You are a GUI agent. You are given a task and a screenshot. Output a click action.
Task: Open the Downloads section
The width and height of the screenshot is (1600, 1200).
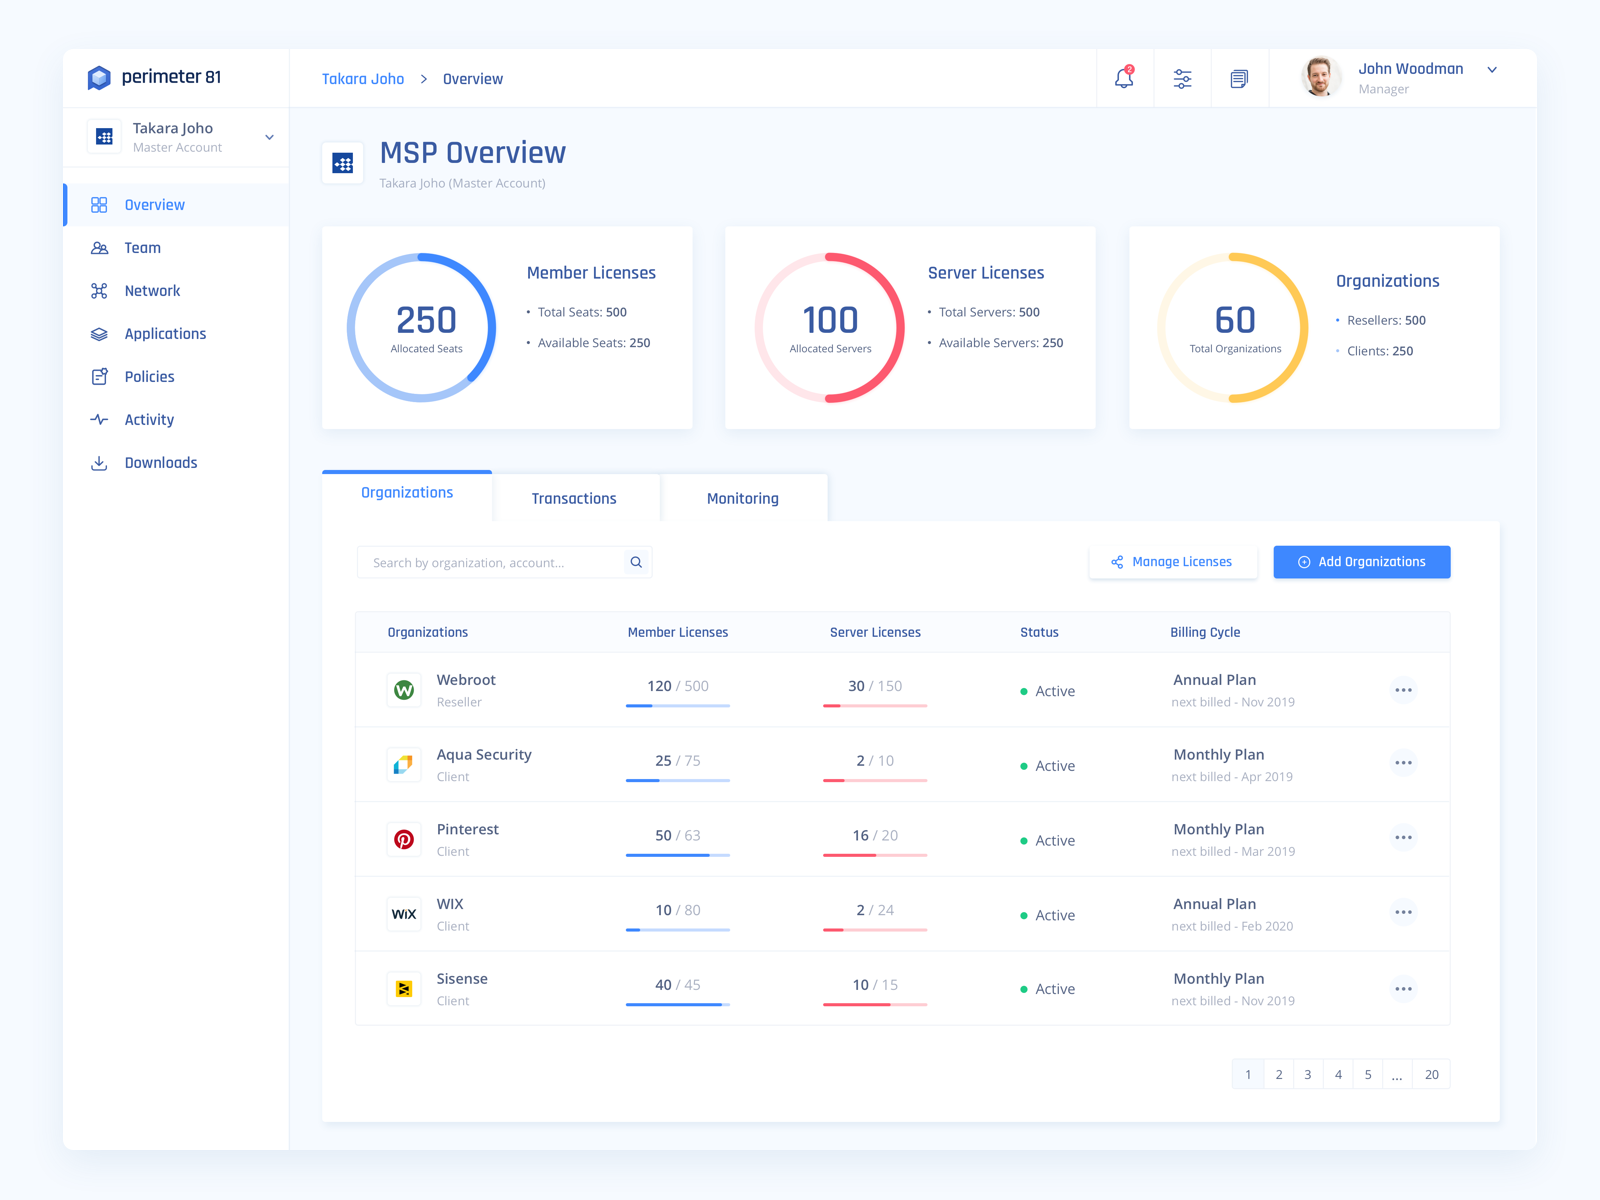(x=160, y=462)
